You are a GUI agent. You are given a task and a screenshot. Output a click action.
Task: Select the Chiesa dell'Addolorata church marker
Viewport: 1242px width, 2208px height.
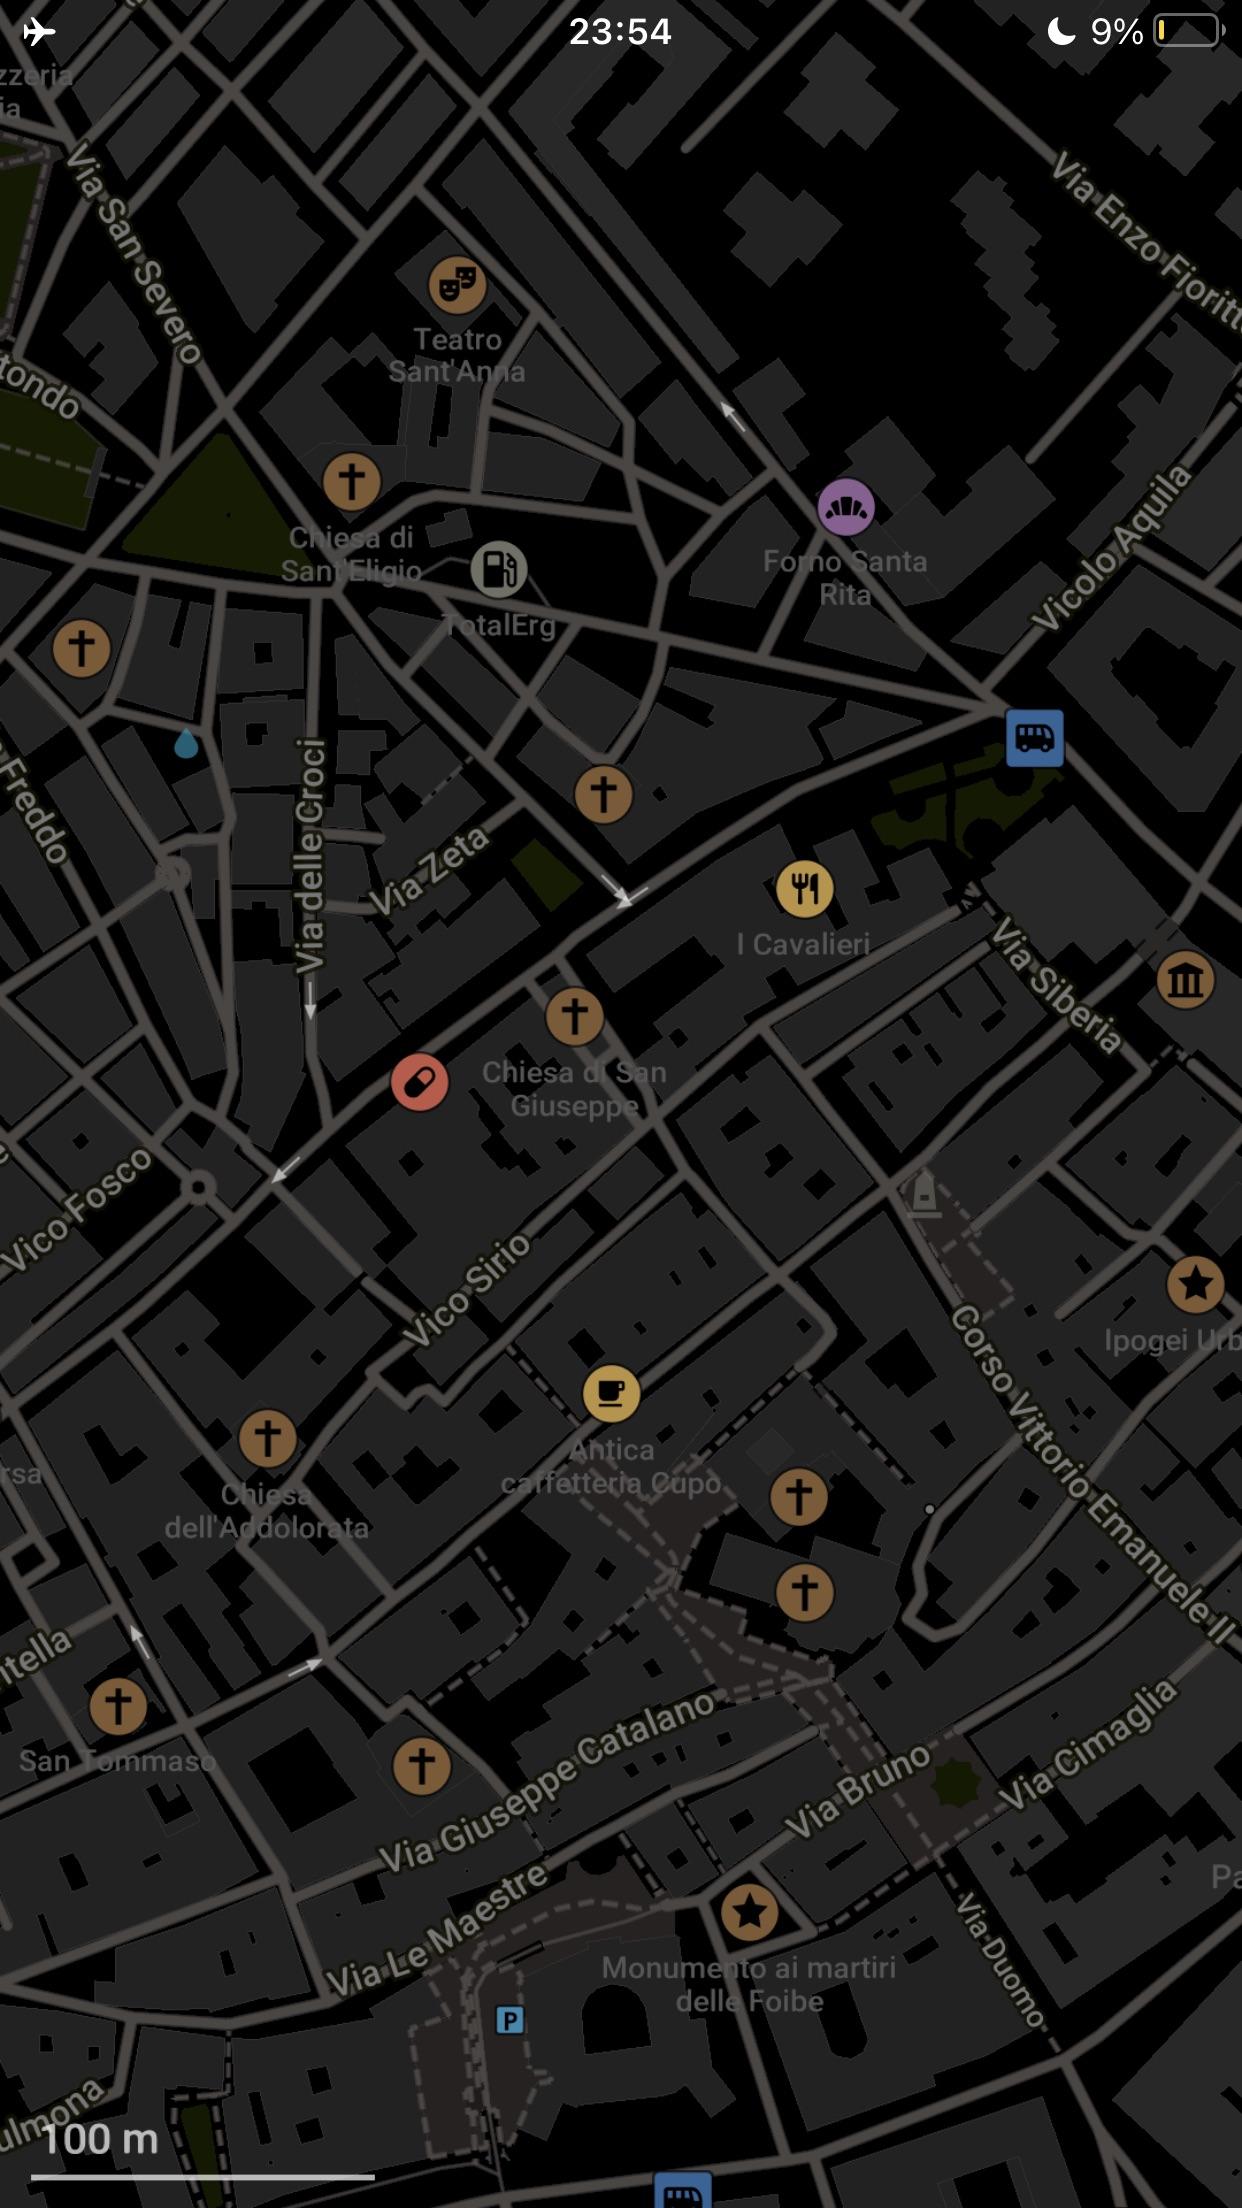pos(267,1439)
